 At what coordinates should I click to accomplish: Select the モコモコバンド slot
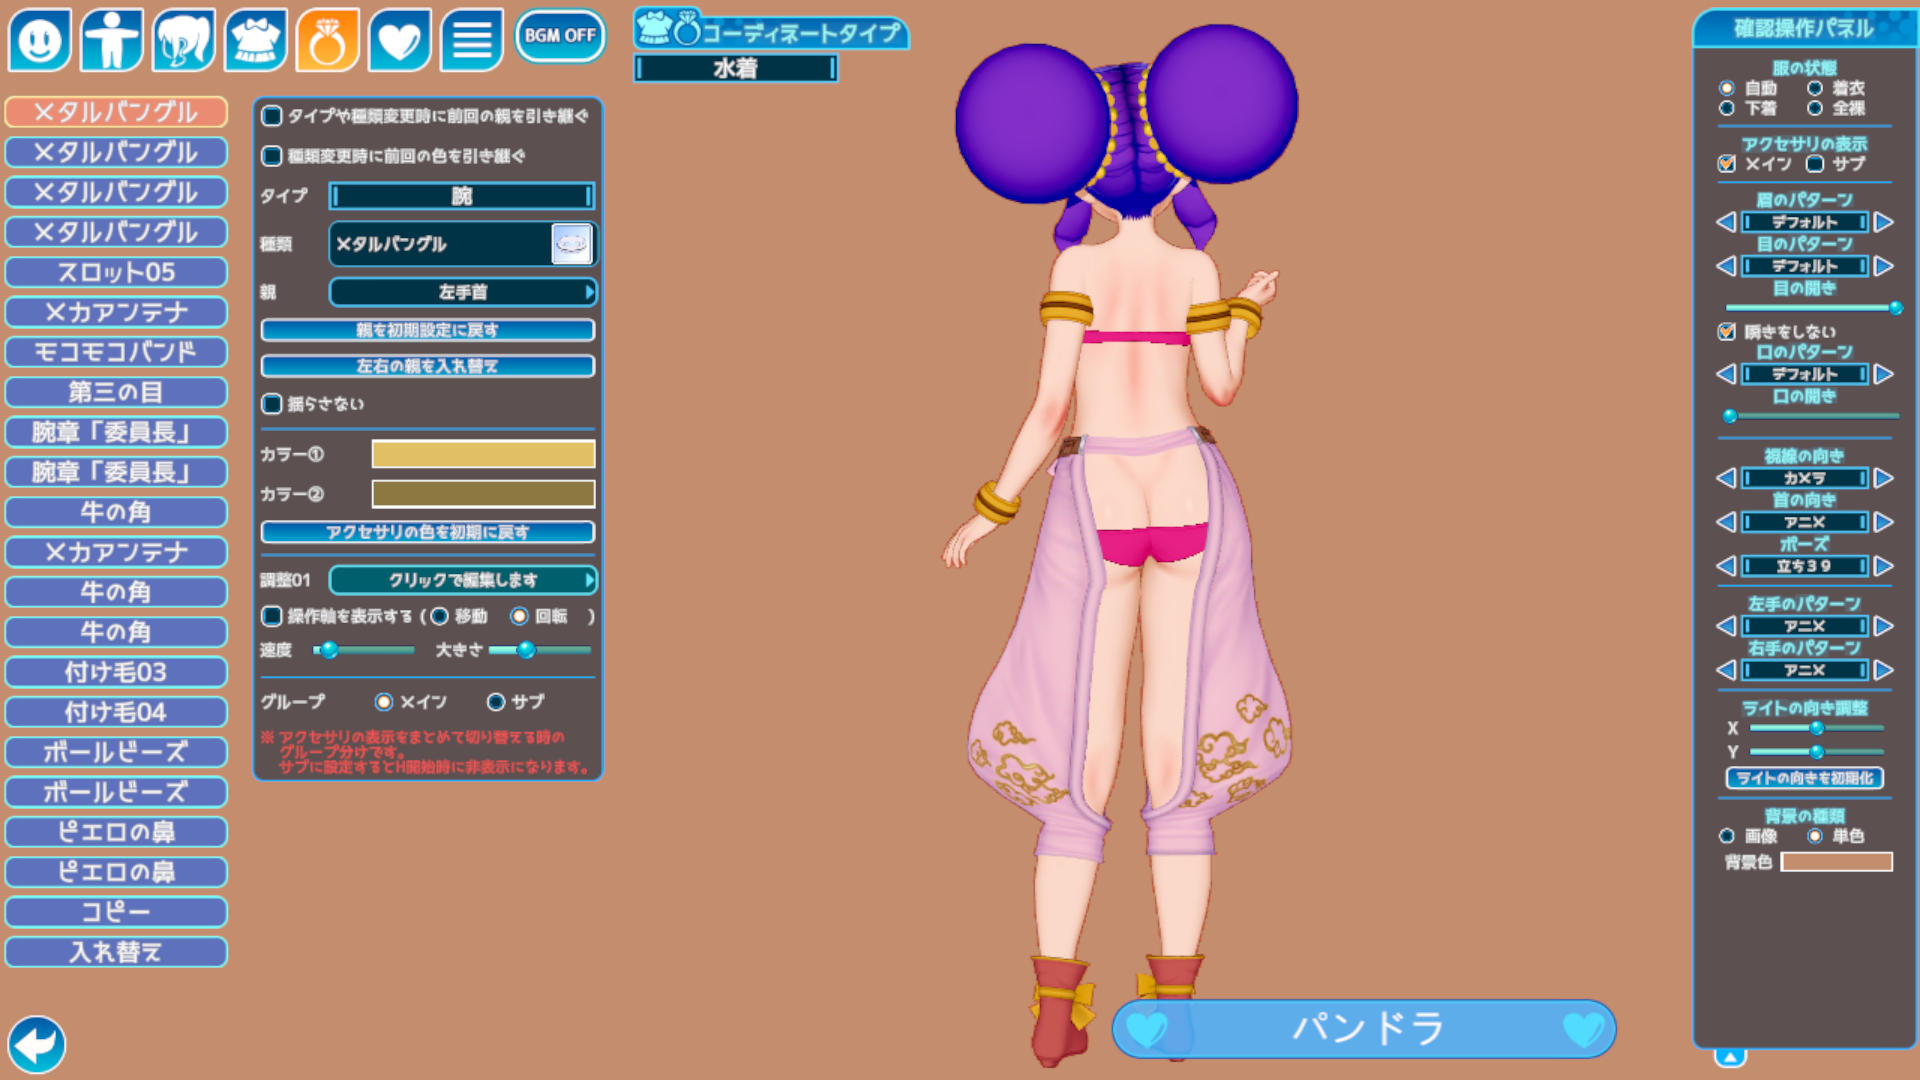[116, 352]
